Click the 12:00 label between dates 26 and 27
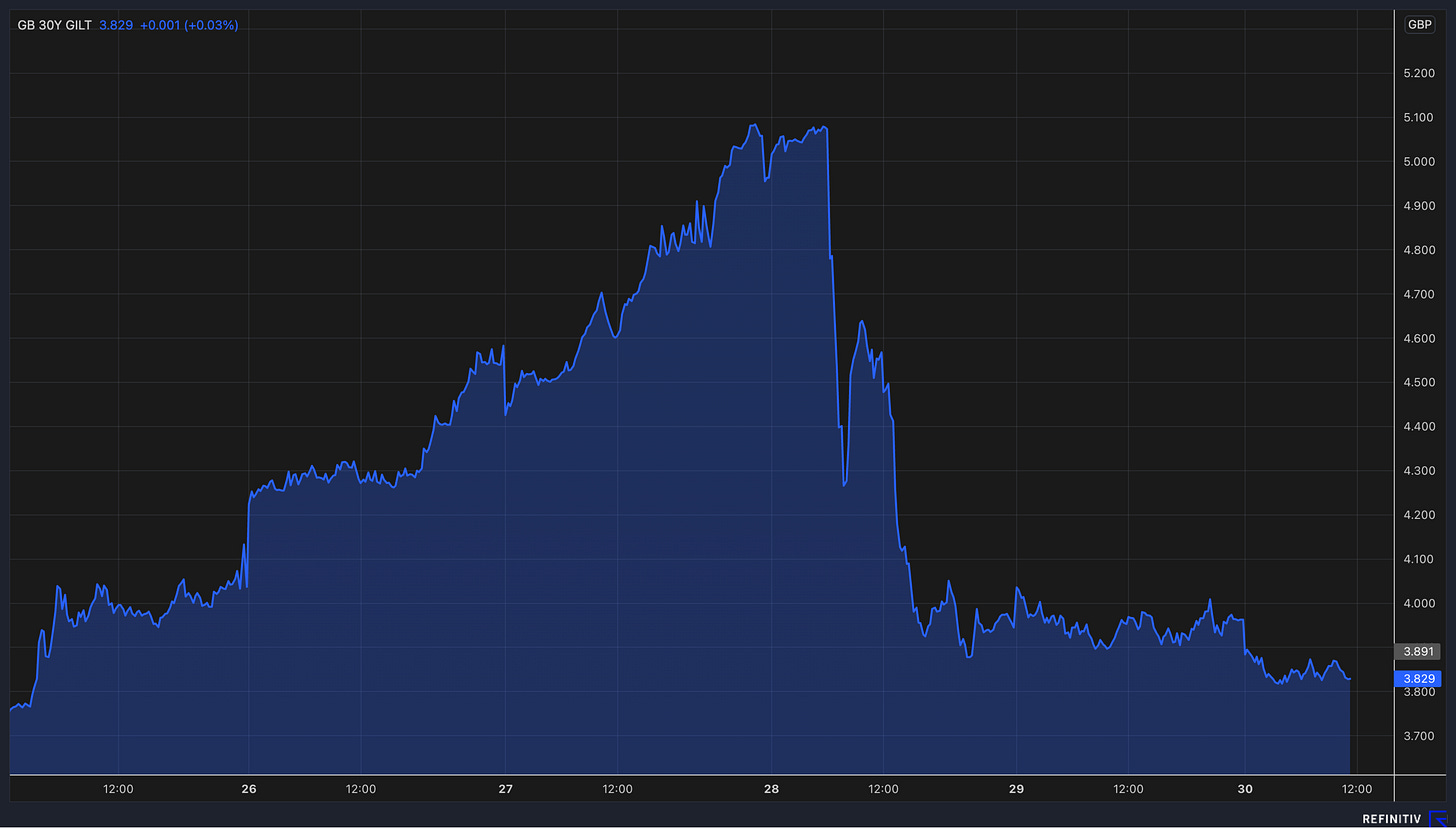1456x828 pixels. (361, 789)
